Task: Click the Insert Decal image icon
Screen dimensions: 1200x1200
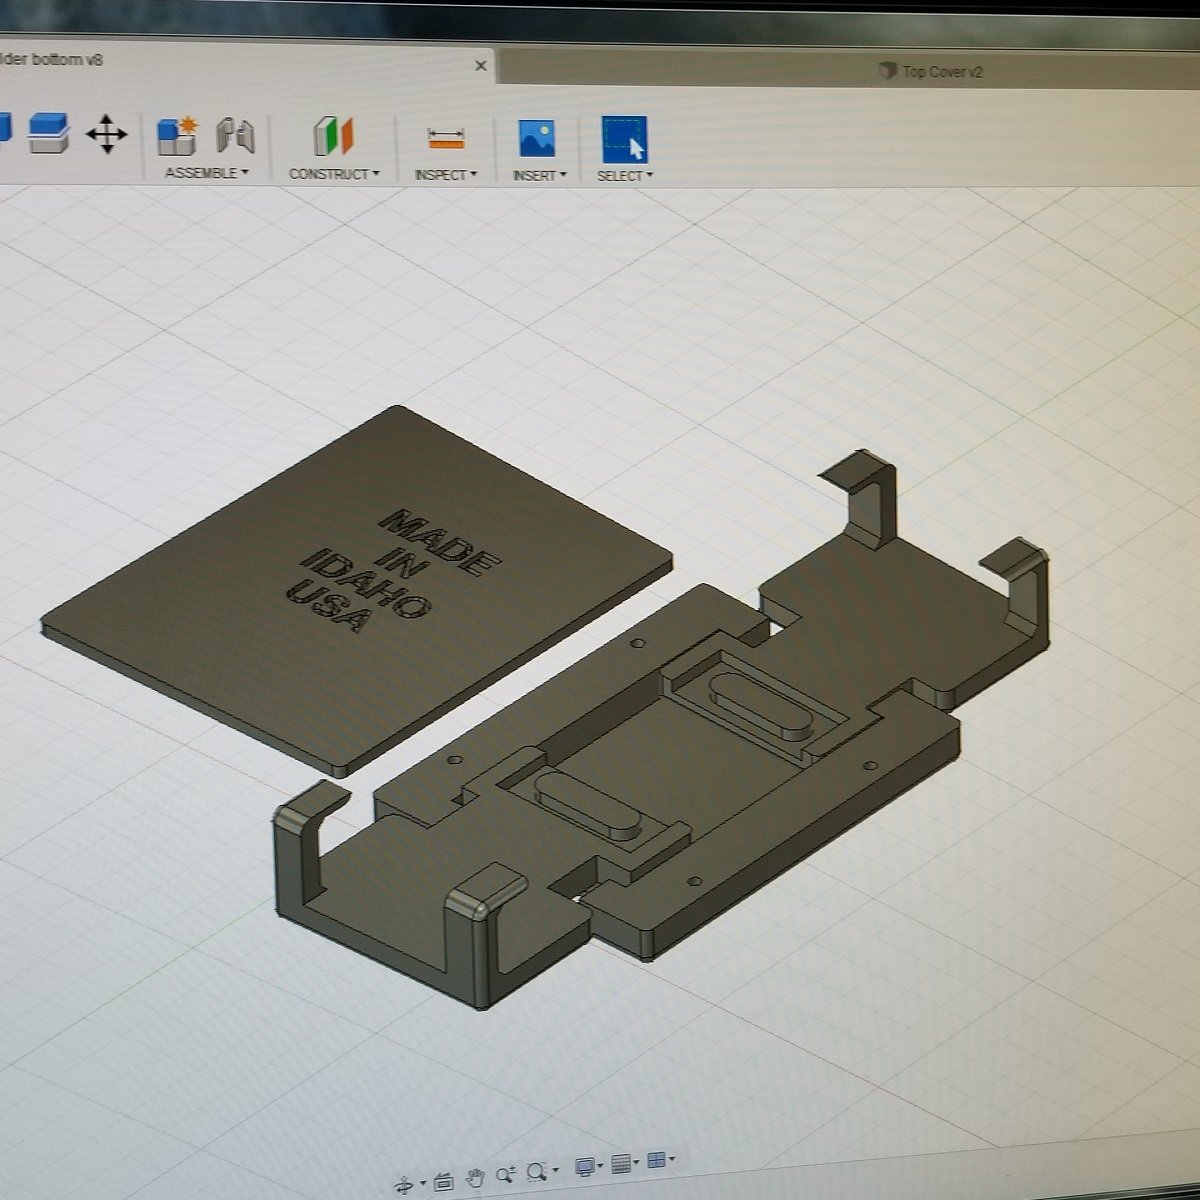Action: [537, 138]
